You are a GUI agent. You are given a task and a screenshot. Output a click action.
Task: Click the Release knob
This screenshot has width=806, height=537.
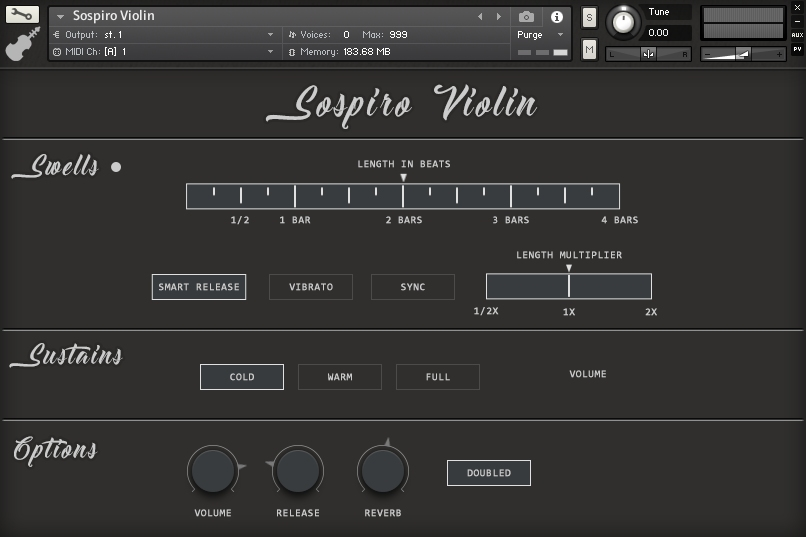point(298,470)
